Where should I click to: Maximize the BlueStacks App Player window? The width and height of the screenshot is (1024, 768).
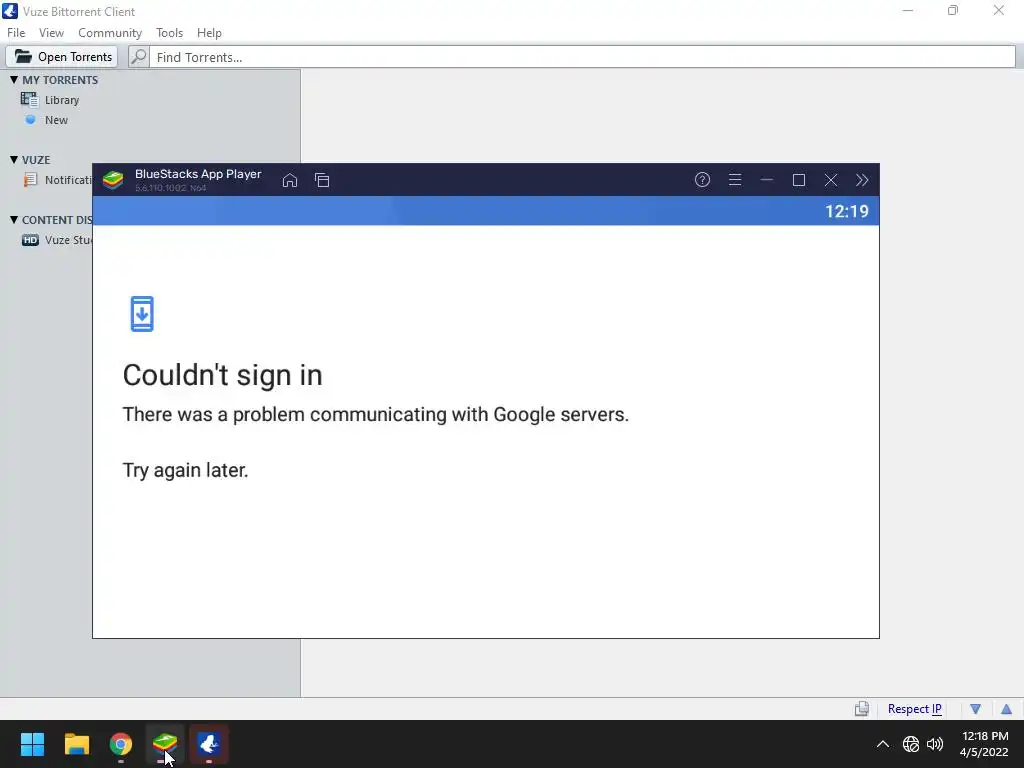pyautogui.click(x=799, y=180)
